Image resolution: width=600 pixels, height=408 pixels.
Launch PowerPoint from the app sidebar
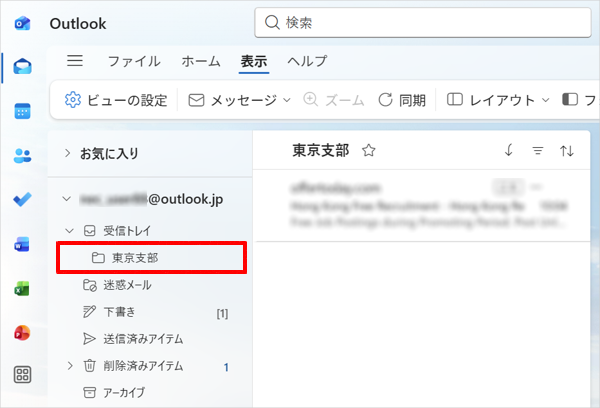click(x=22, y=333)
